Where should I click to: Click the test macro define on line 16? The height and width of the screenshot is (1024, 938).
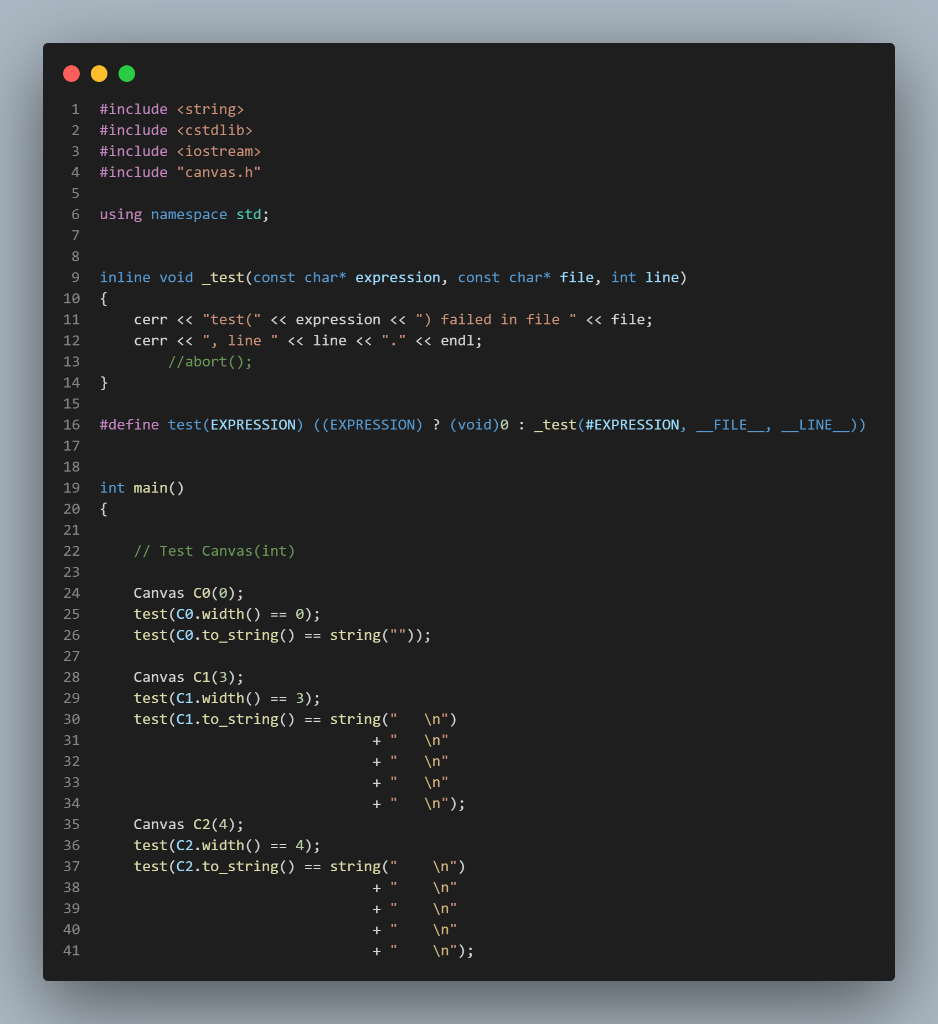click(x=185, y=424)
